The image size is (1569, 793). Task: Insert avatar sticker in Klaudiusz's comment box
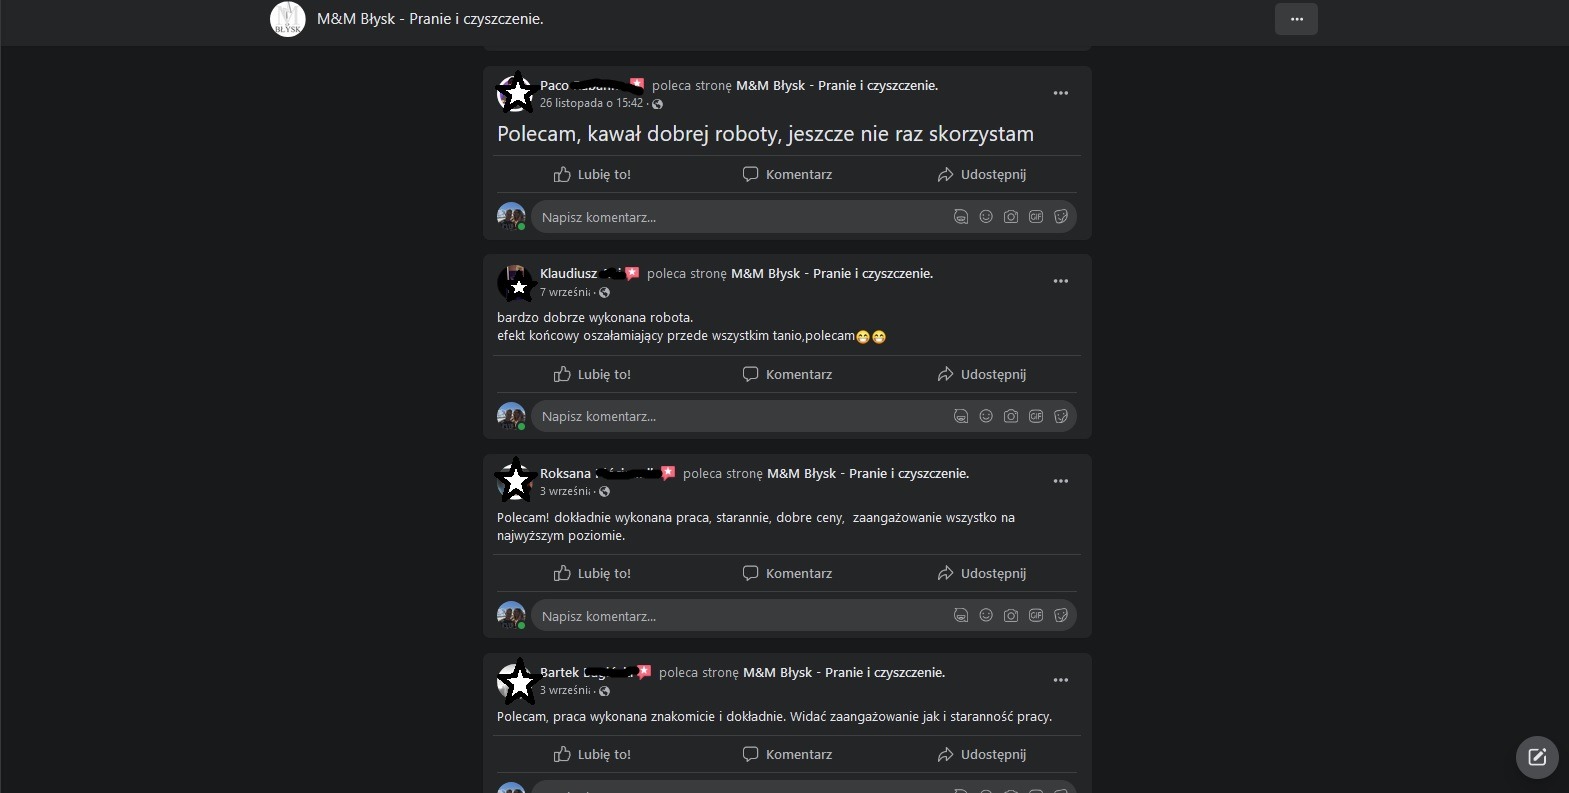point(961,416)
